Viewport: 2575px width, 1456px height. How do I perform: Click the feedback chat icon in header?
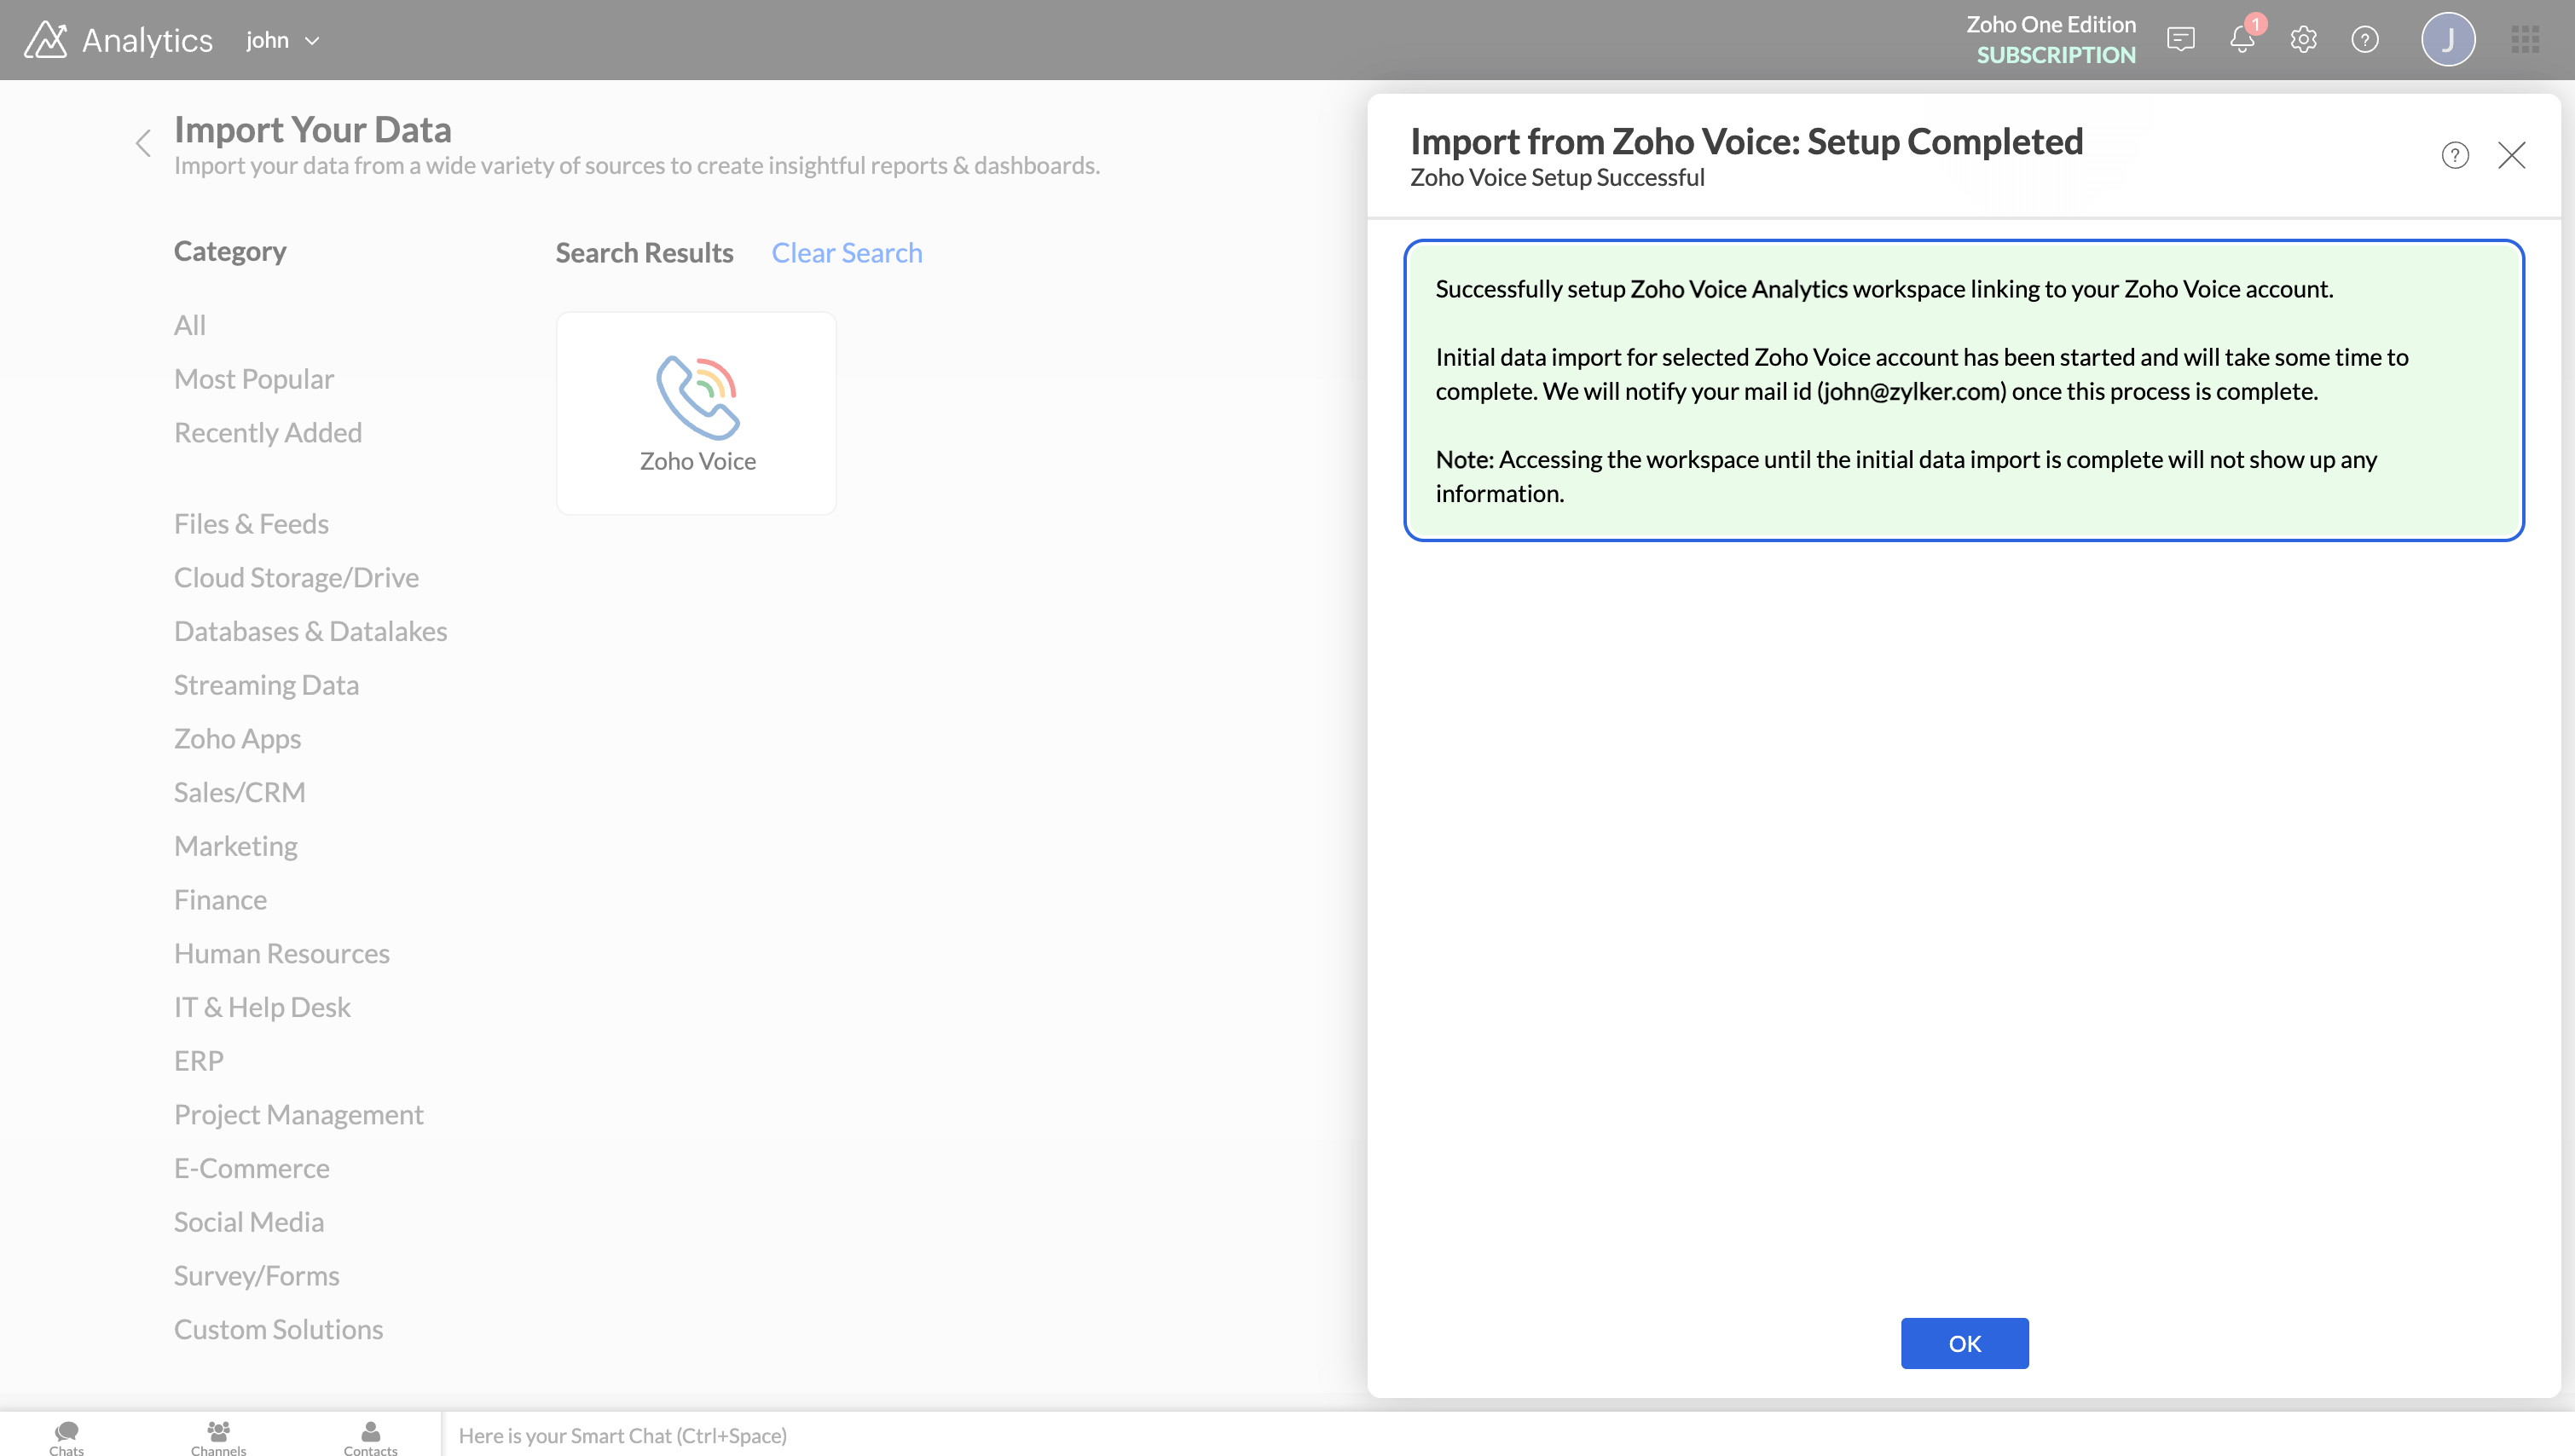(2180, 40)
